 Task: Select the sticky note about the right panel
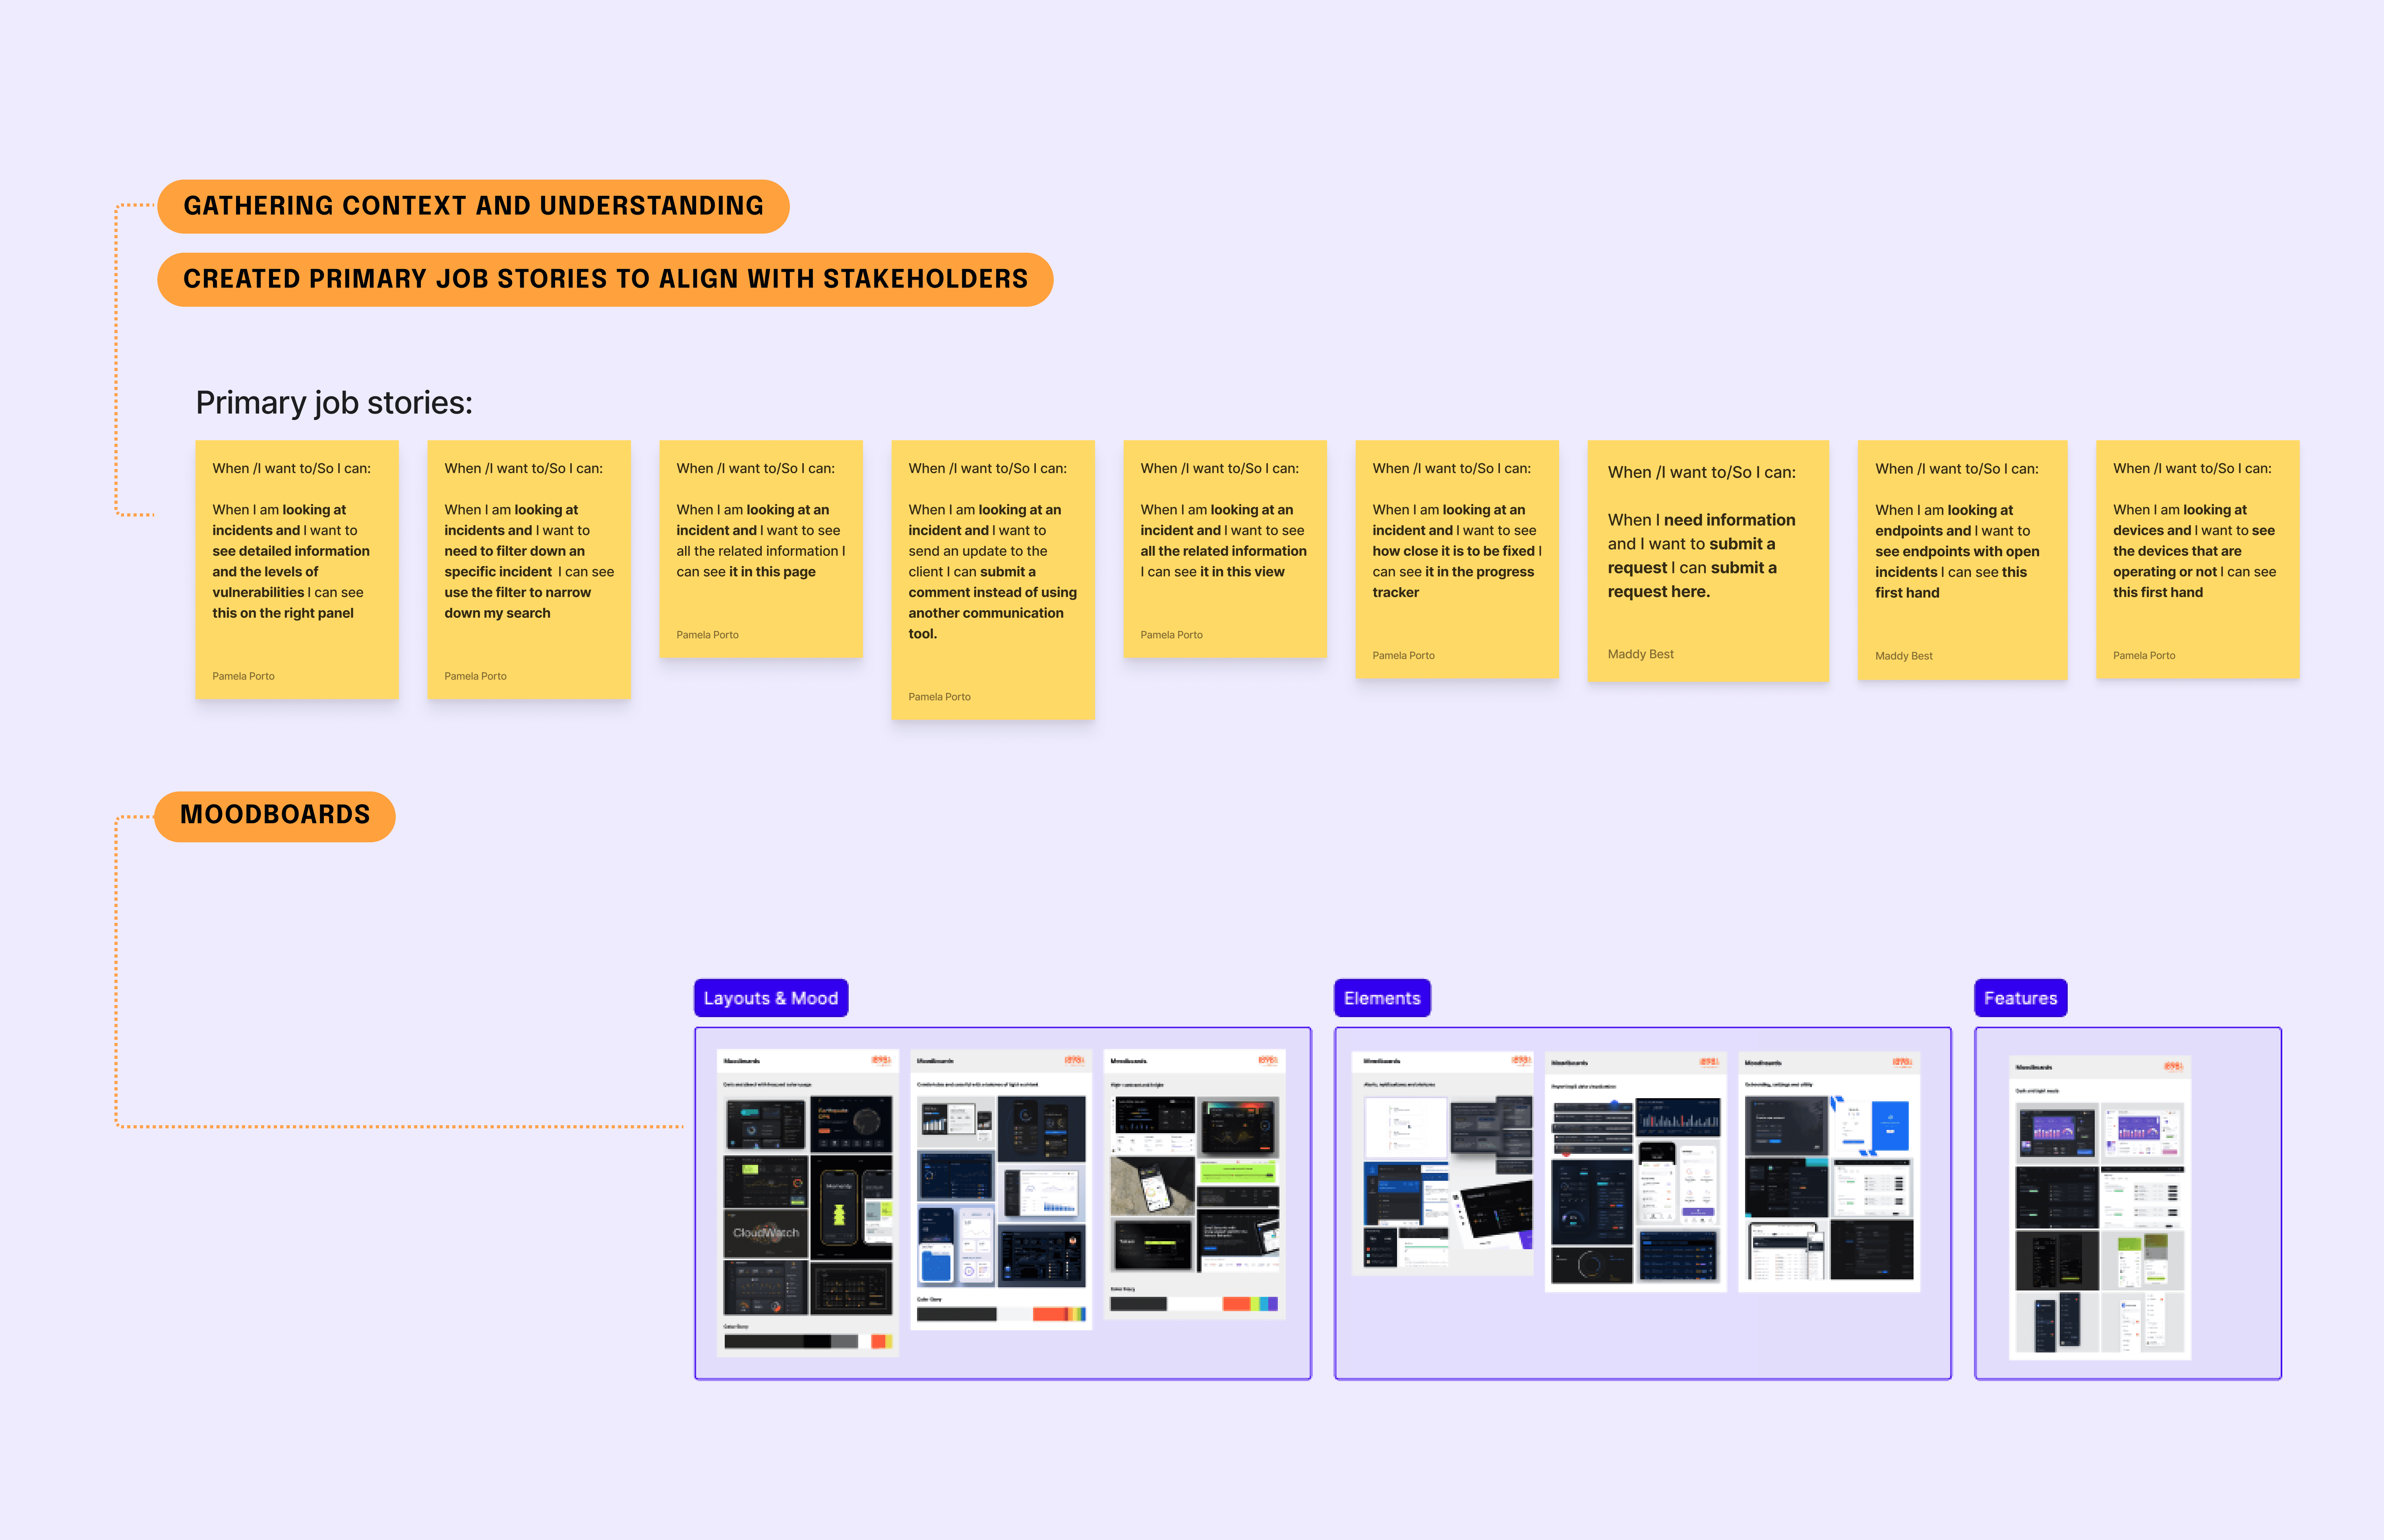point(297,570)
